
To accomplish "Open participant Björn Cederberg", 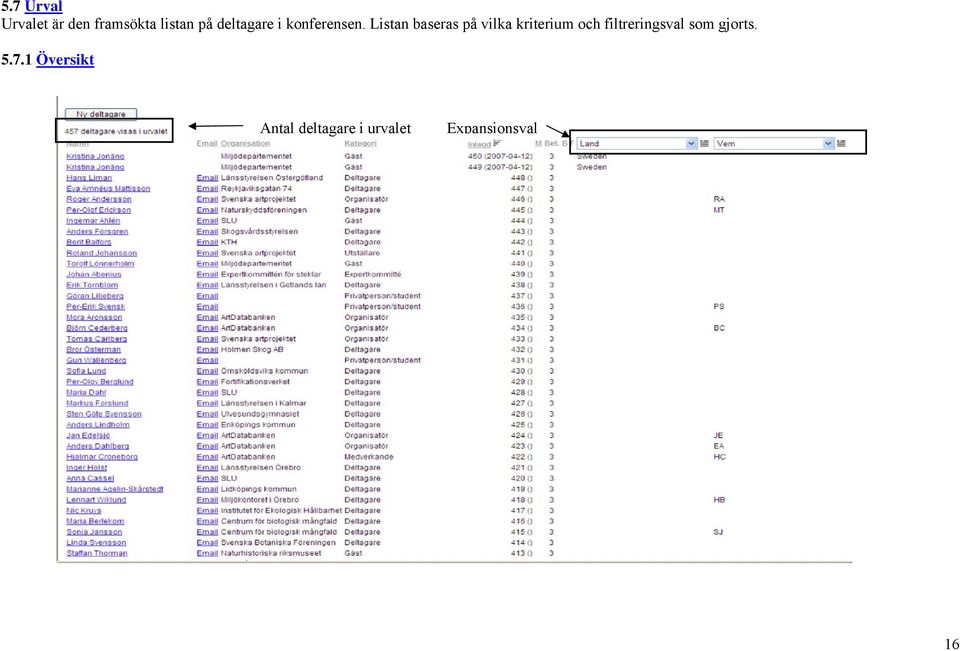I will coord(97,328).
